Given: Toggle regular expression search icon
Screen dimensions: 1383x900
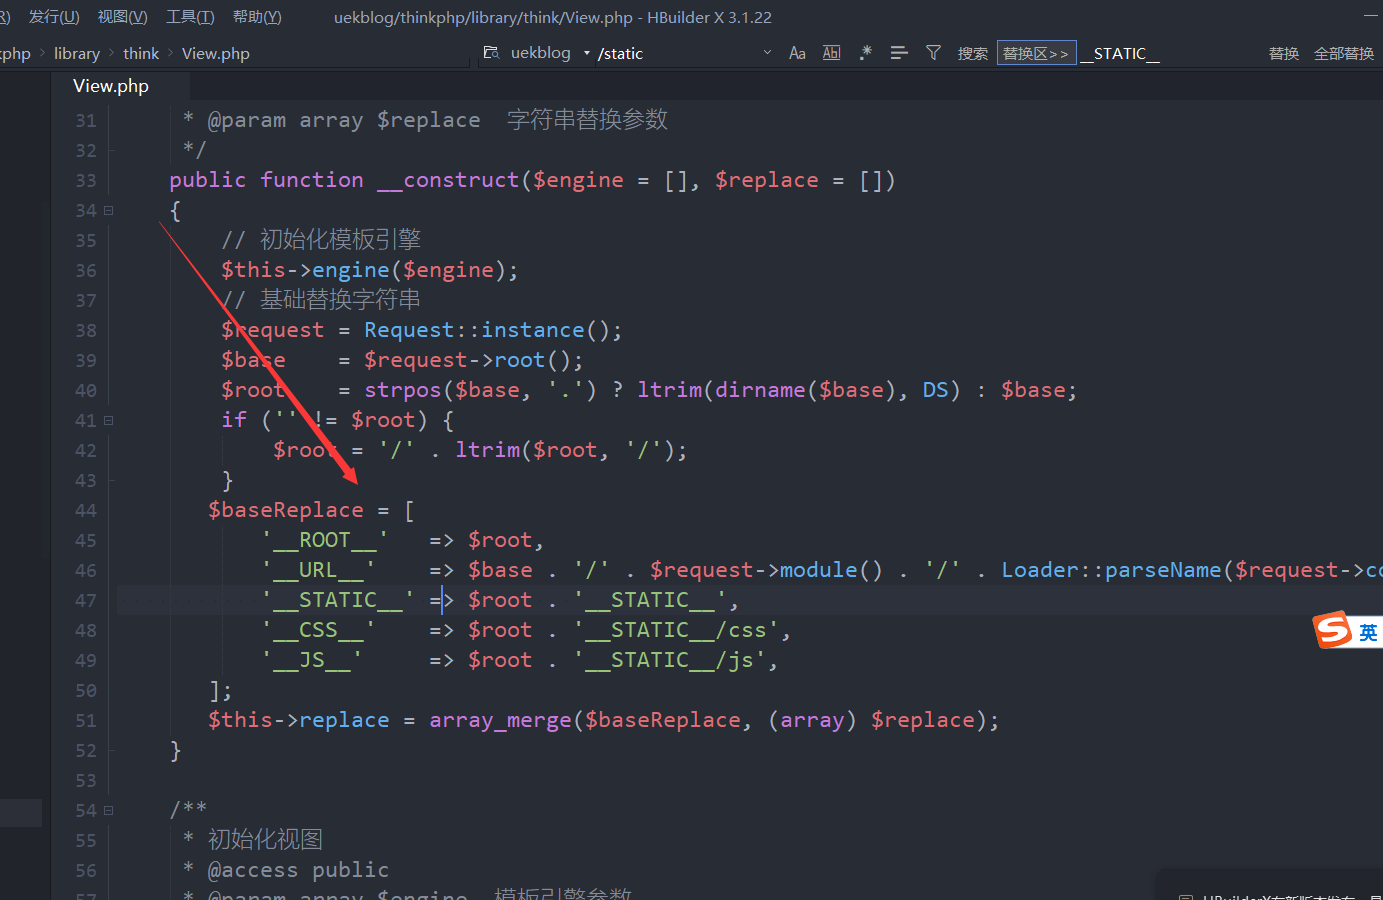Looking at the screenshot, I should point(865,53).
